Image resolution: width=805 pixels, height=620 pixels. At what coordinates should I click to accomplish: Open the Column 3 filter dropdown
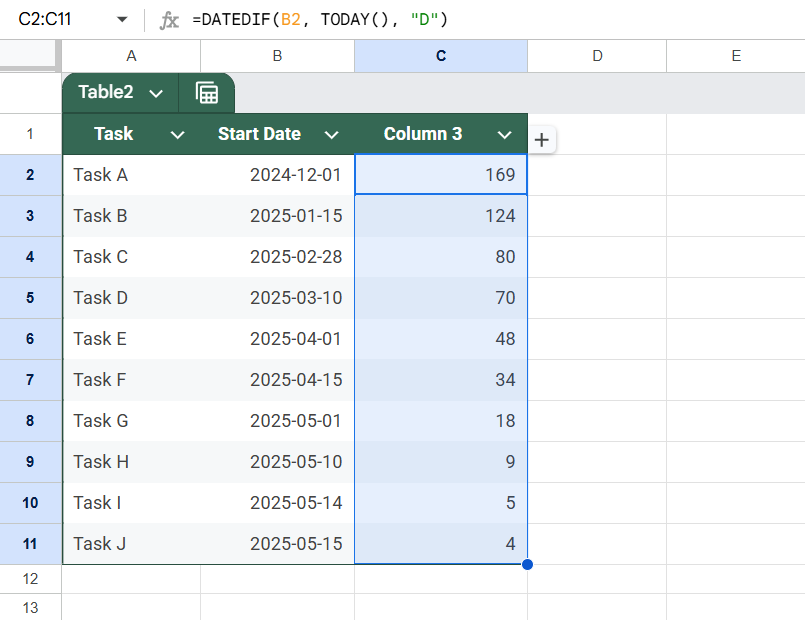click(x=505, y=135)
